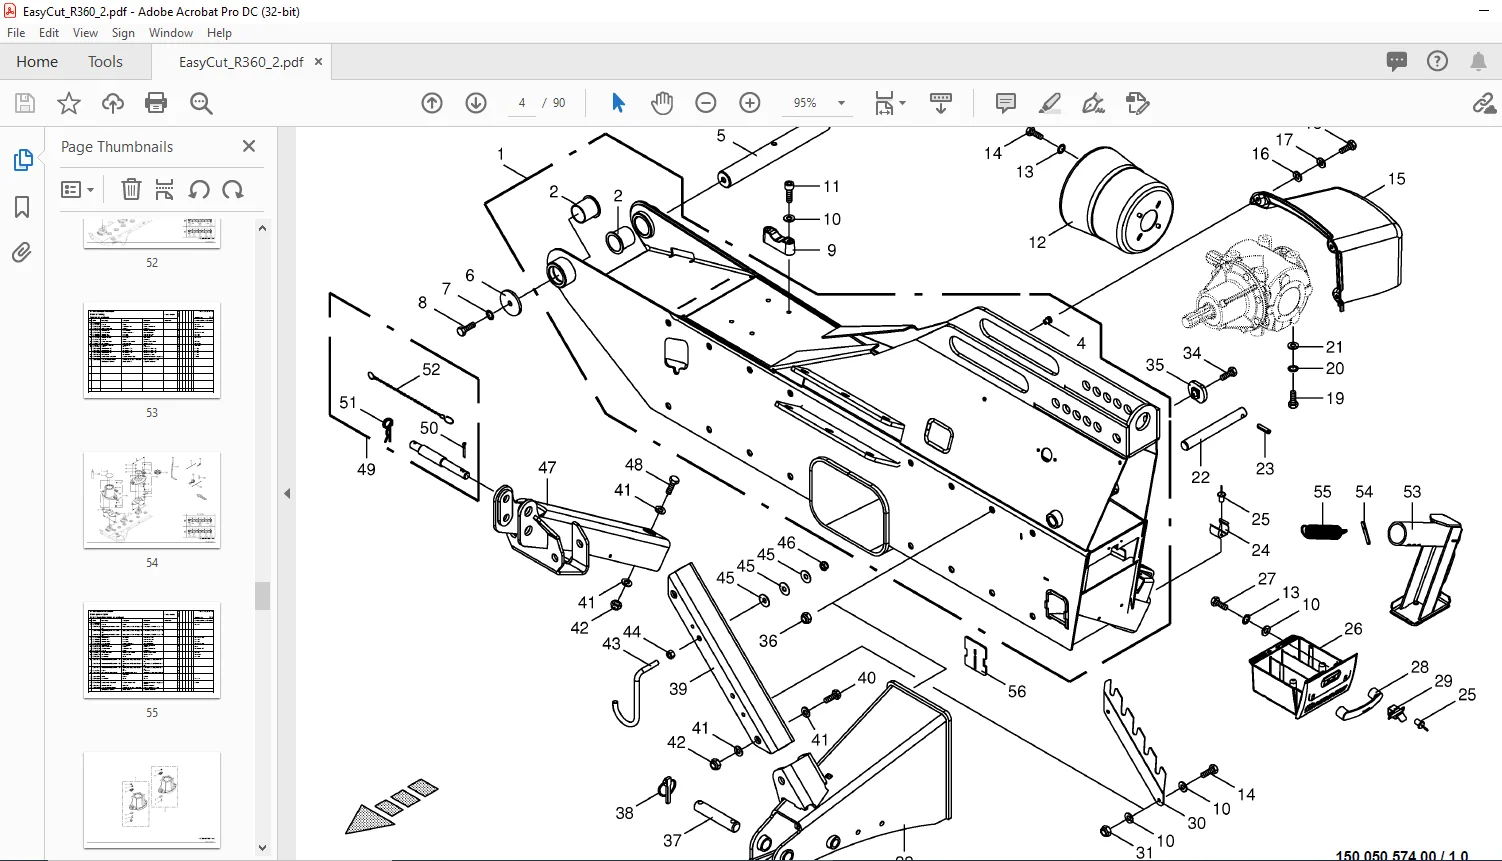Click the scrolling mode icon
Image resolution: width=1502 pixels, height=861 pixels.
[941, 103]
